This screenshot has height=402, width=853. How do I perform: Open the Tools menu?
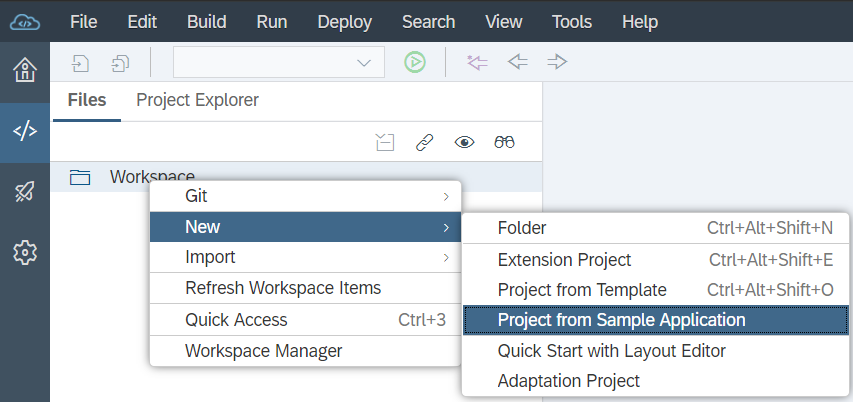click(x=572, y=22)
